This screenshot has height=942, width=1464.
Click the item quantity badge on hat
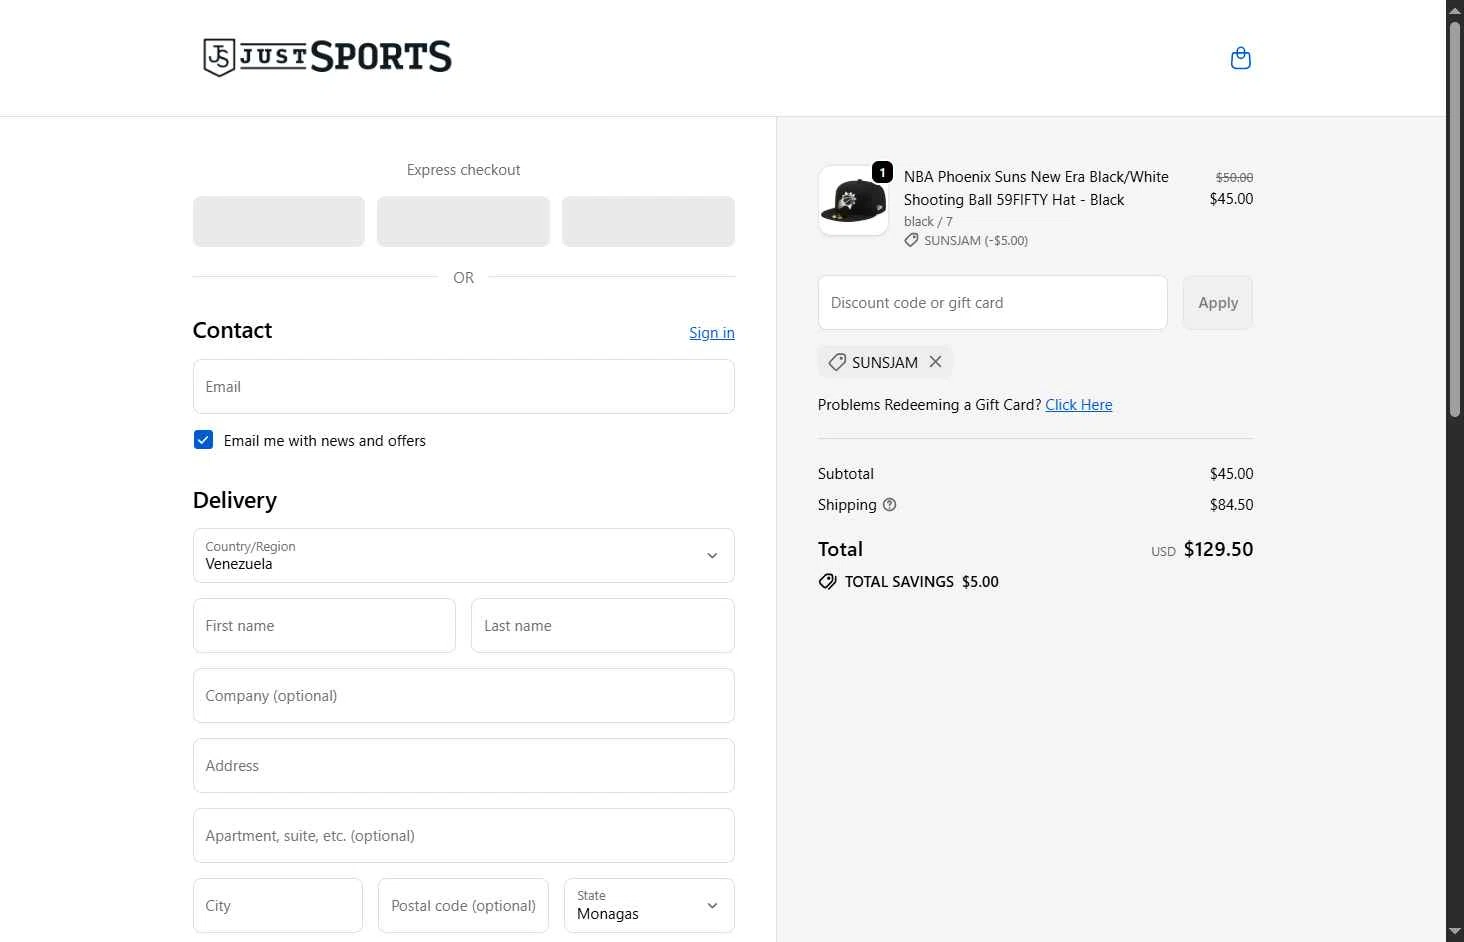tap(882, 172)
